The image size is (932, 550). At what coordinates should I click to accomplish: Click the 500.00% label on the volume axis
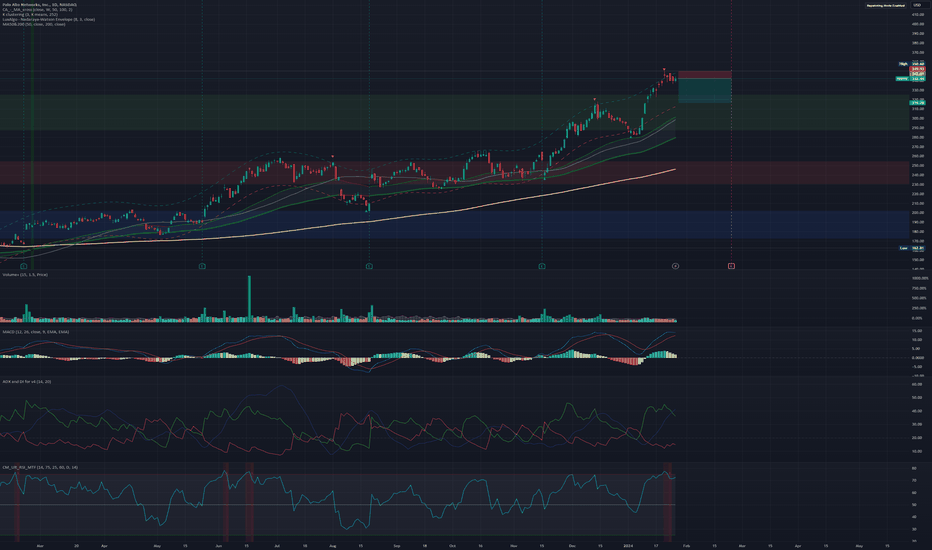click(x=919, y=298)
